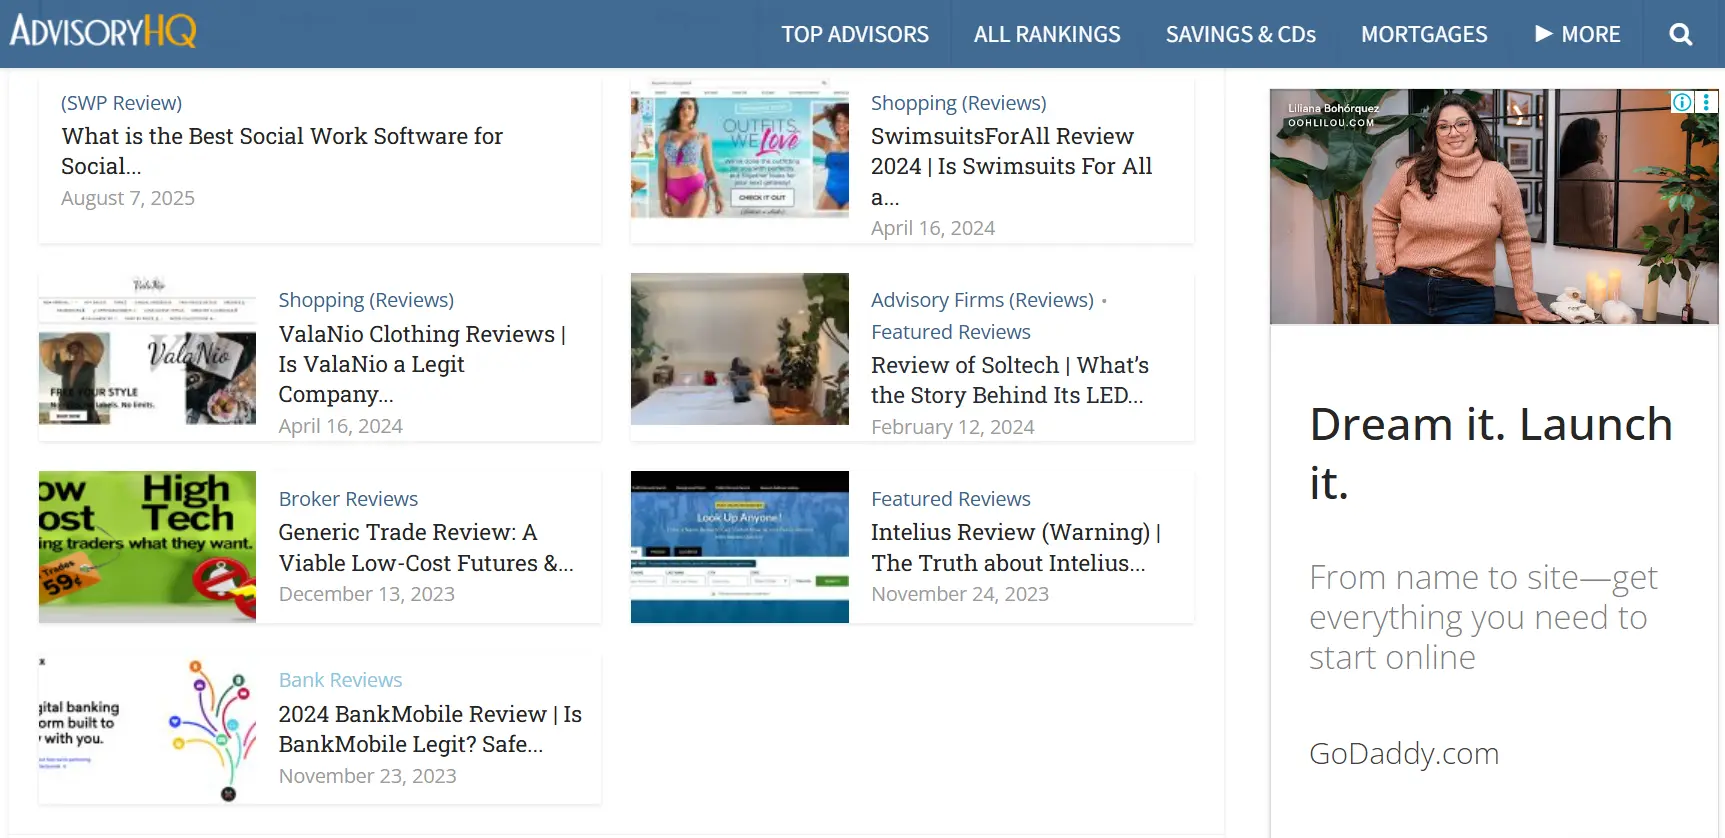Click the April 16, 2024 date under SwimsuitsForAll
Viewport: 1725px width, 838px height.
[x=932, y=228]
